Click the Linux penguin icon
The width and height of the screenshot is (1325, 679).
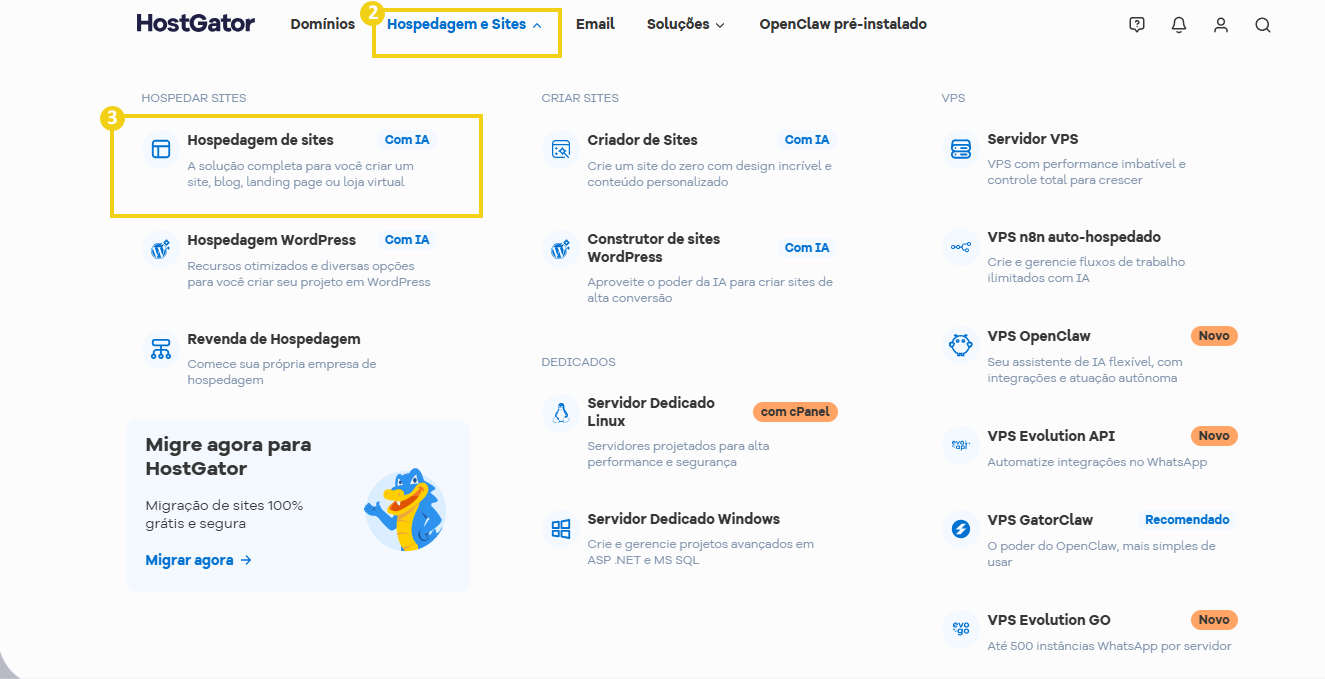pyautogui.click(x=561, y=412)
